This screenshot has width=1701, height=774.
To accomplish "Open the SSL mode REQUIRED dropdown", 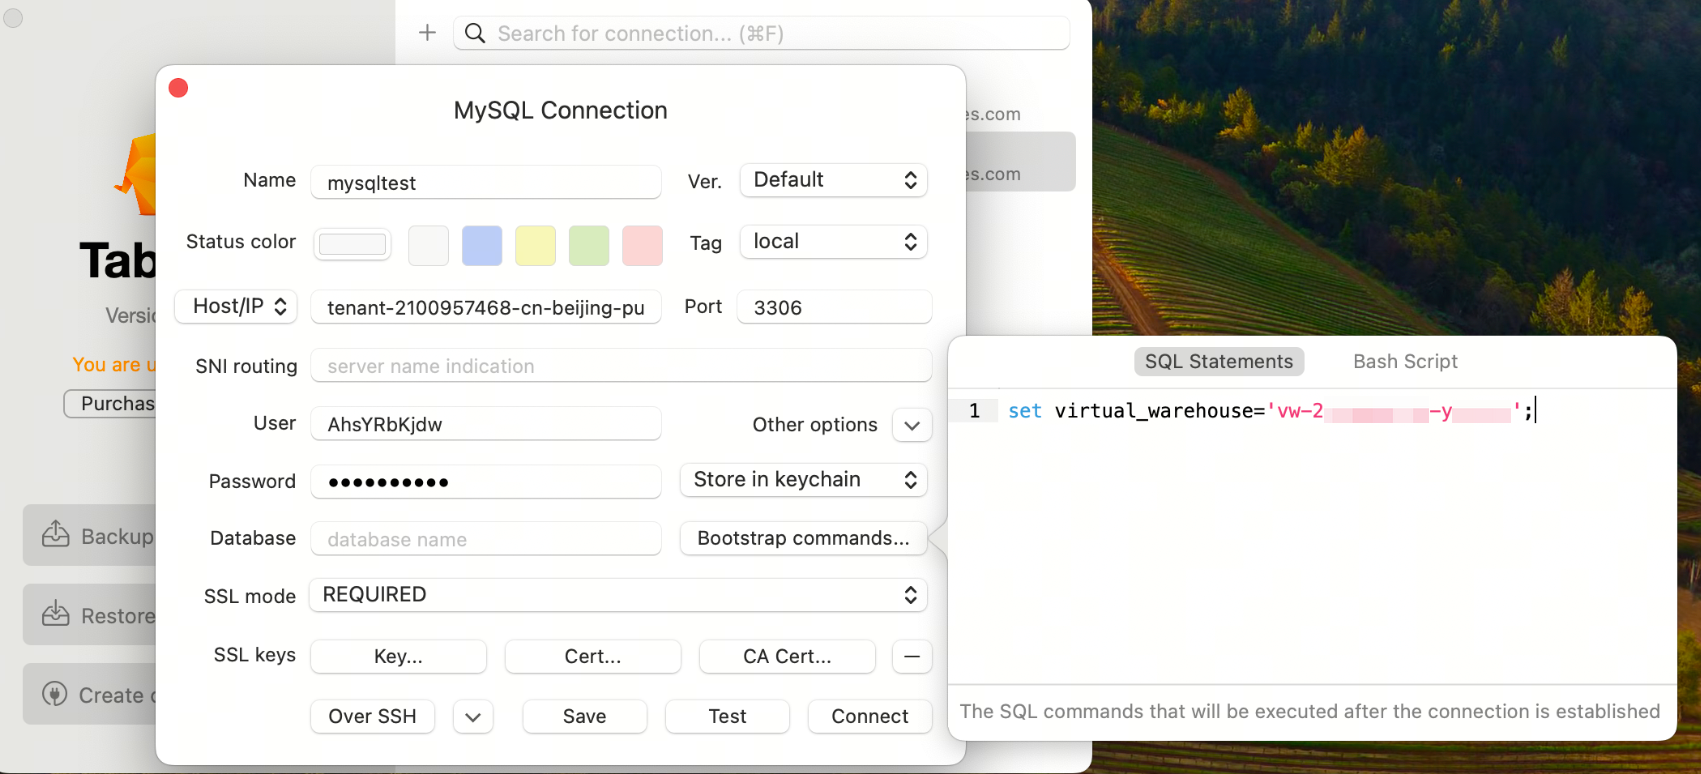I will tap(618, 595).
